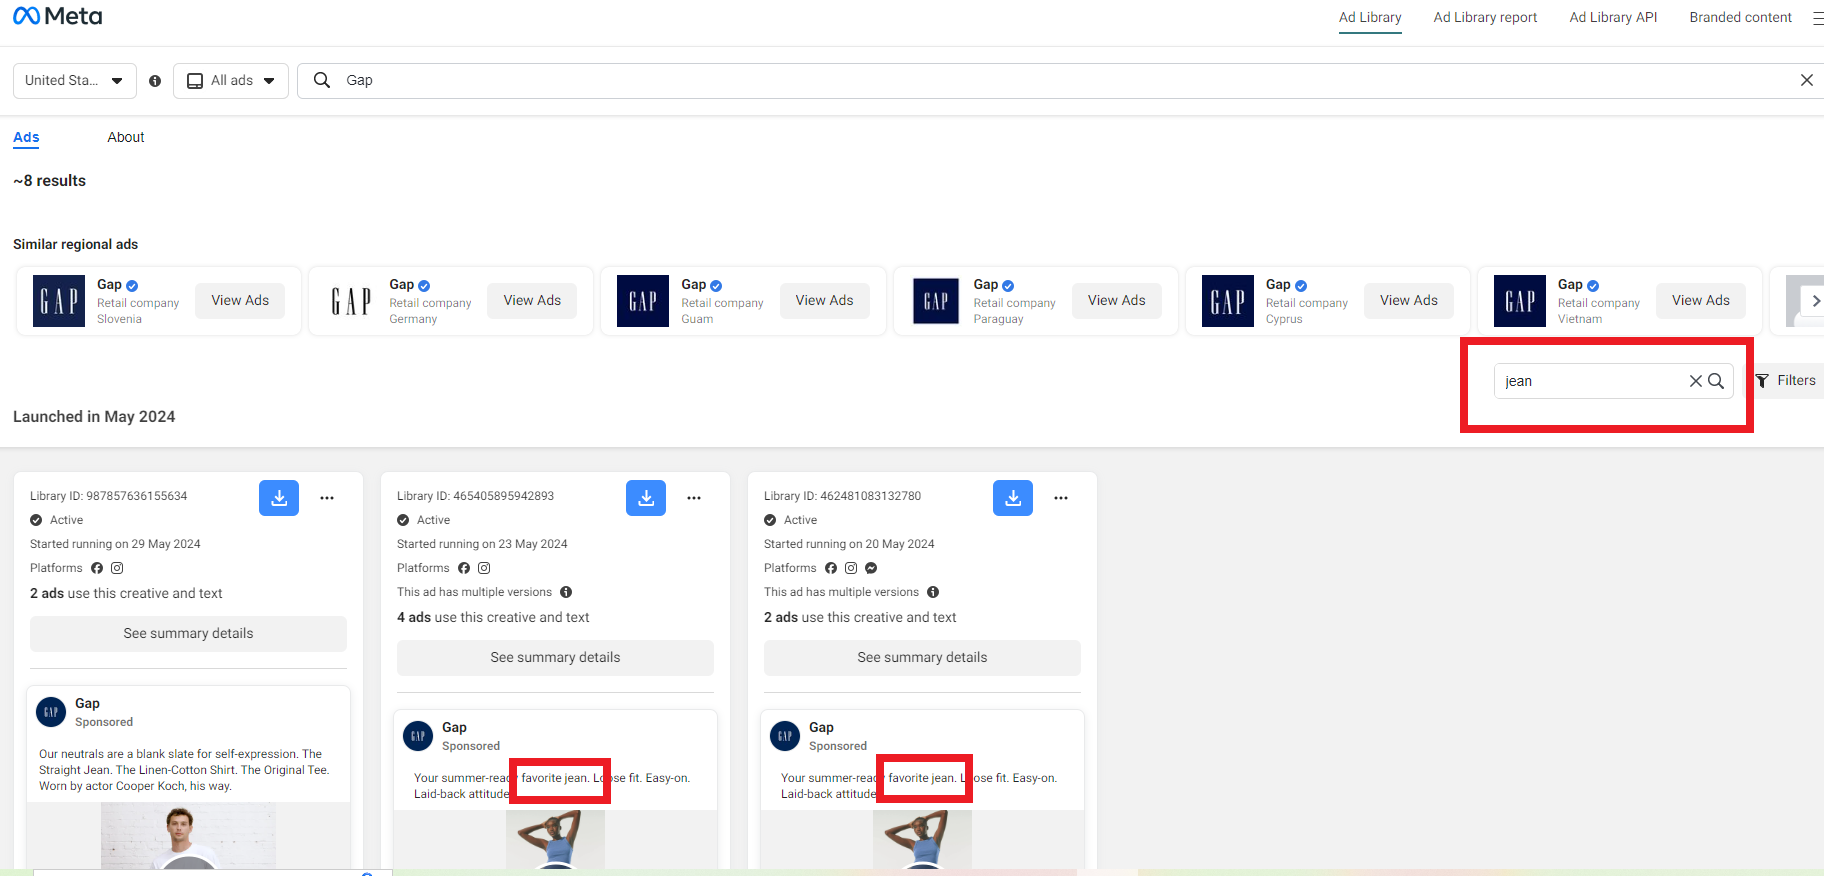This screenshot has width=1824, height=876.
Task: Open the Filters panel
Action: point(1786,381)
